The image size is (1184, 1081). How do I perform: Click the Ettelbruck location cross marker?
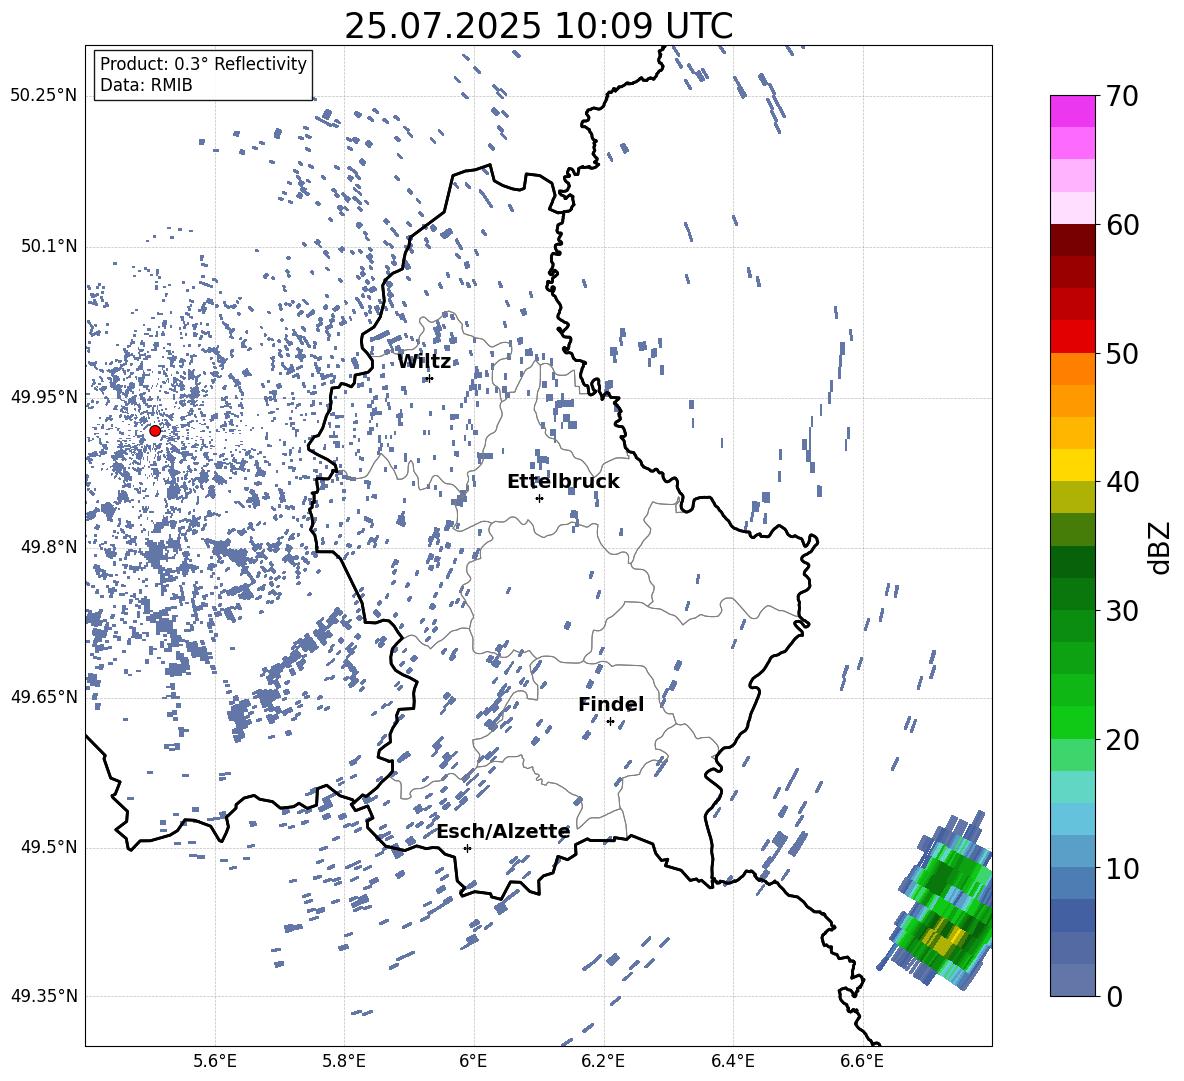539,498
